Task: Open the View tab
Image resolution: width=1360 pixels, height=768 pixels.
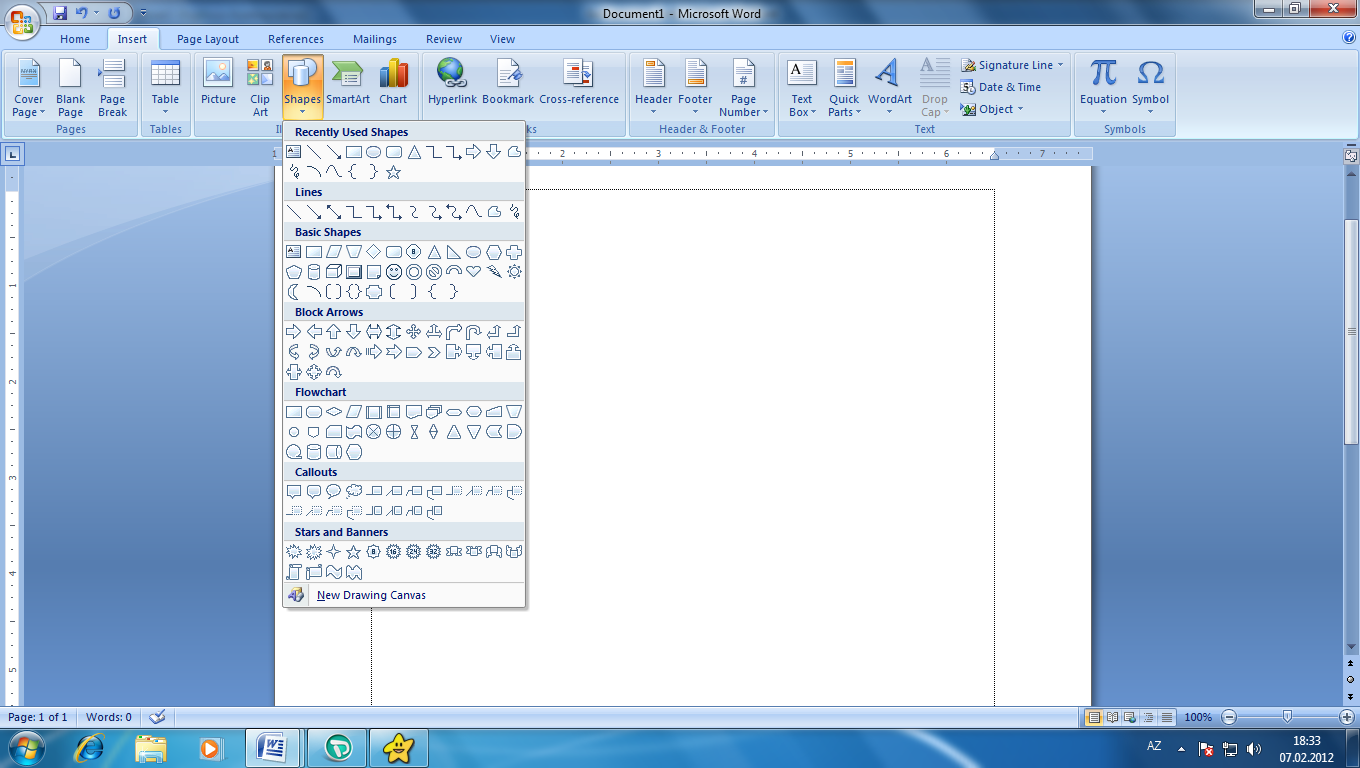Action: click(x=503, y=39)
